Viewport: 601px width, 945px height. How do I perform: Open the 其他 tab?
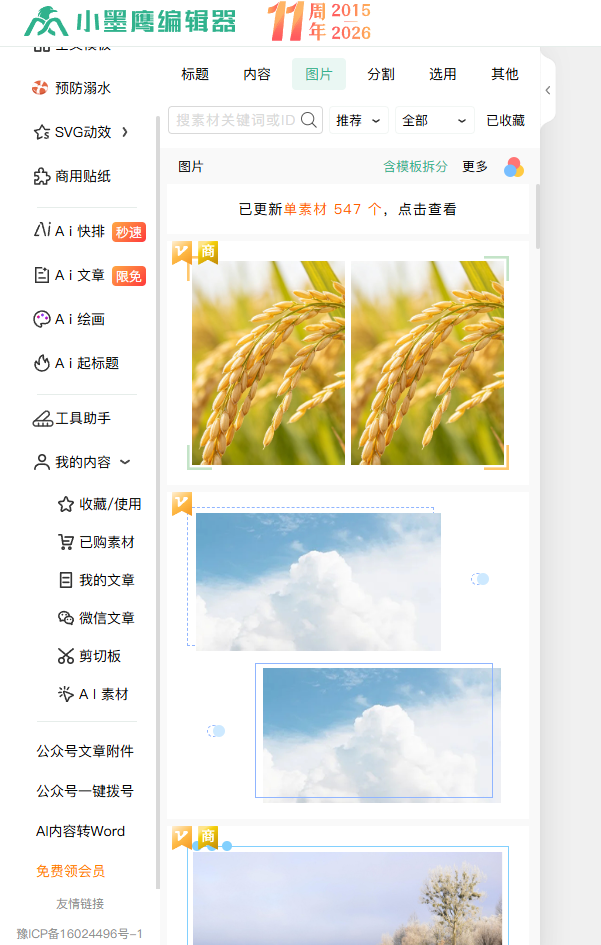[505, 74]
